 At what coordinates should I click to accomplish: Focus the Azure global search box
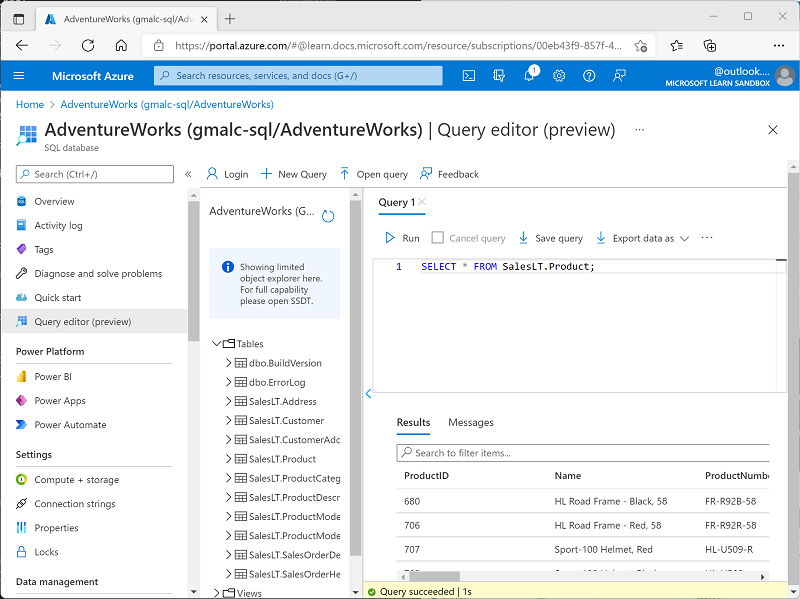coord(298,76)
